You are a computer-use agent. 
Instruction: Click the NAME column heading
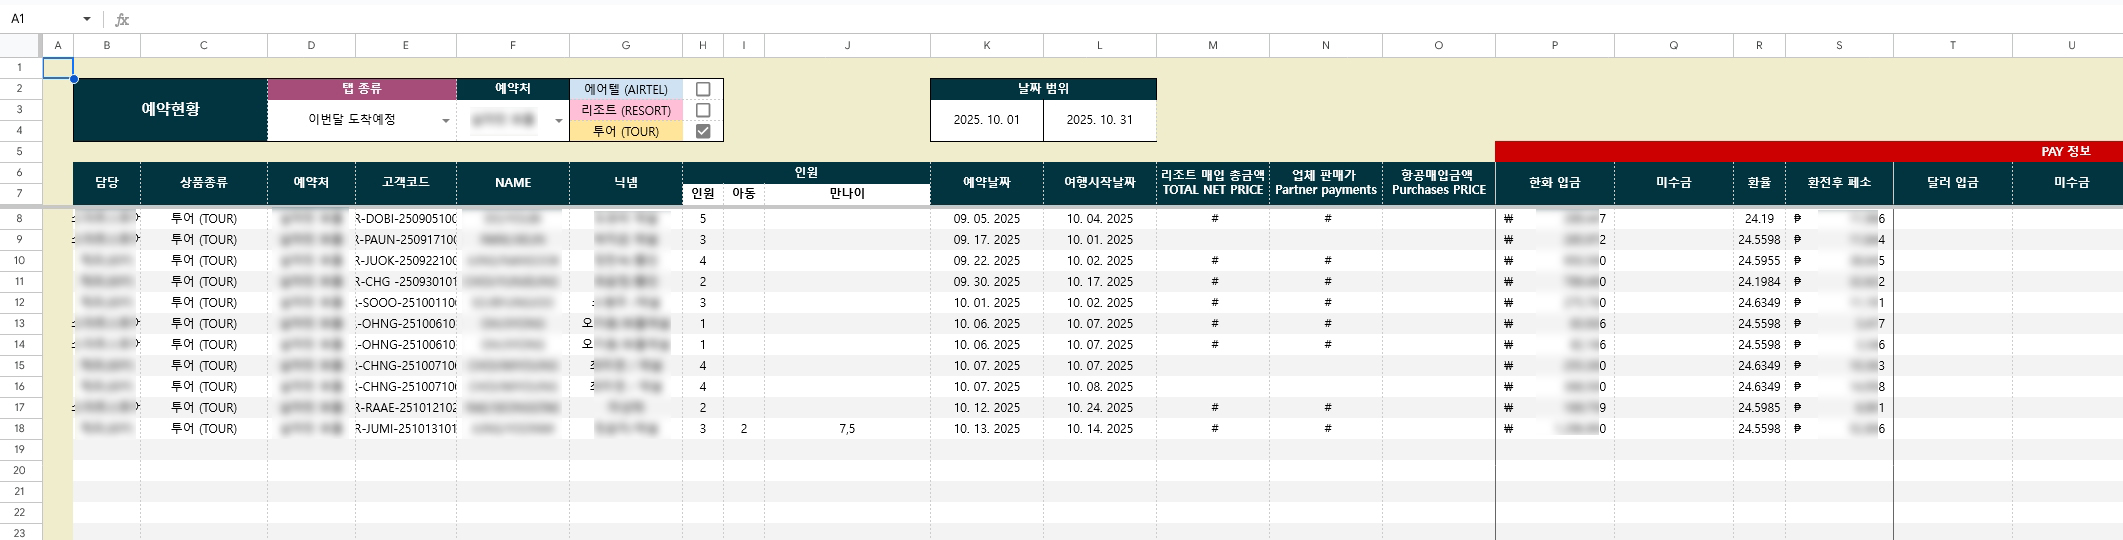(x=513, y=183)
